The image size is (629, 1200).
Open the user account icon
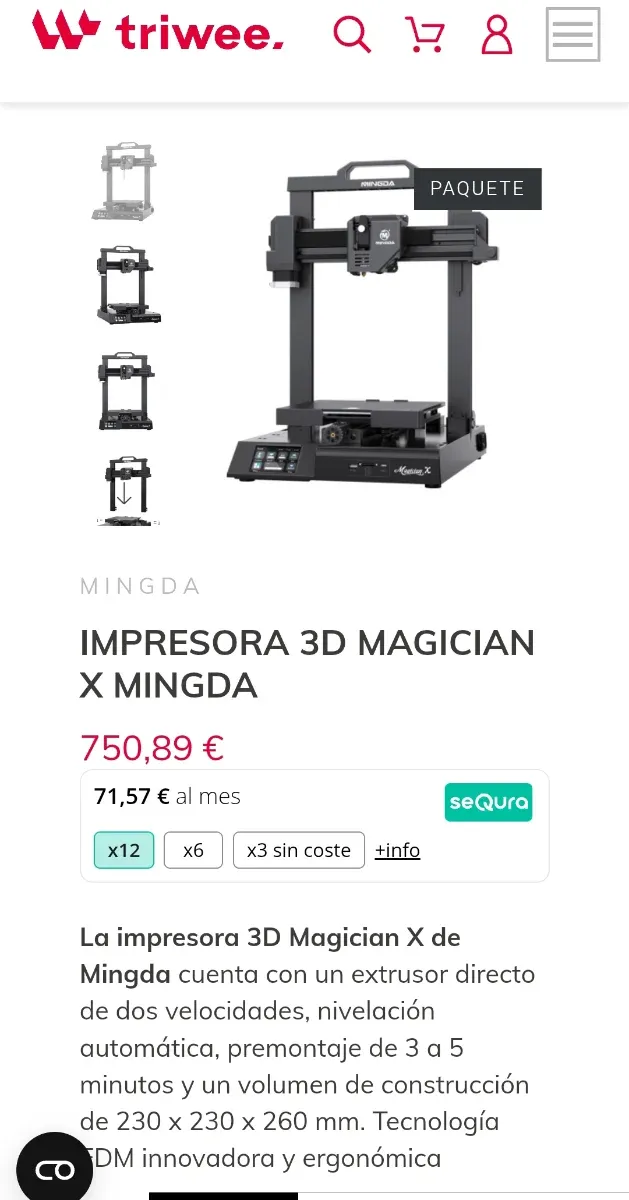point(497,34)
